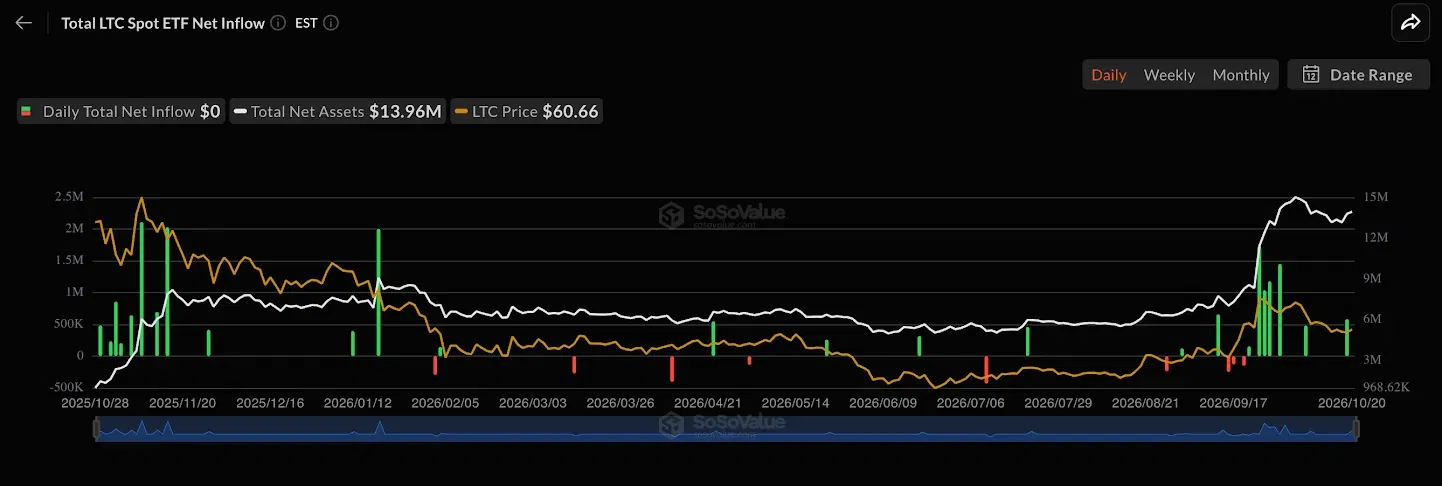Switch to the Monthly interval tab
Screen dimensions: 1442x486
[x=1241, y=75]
